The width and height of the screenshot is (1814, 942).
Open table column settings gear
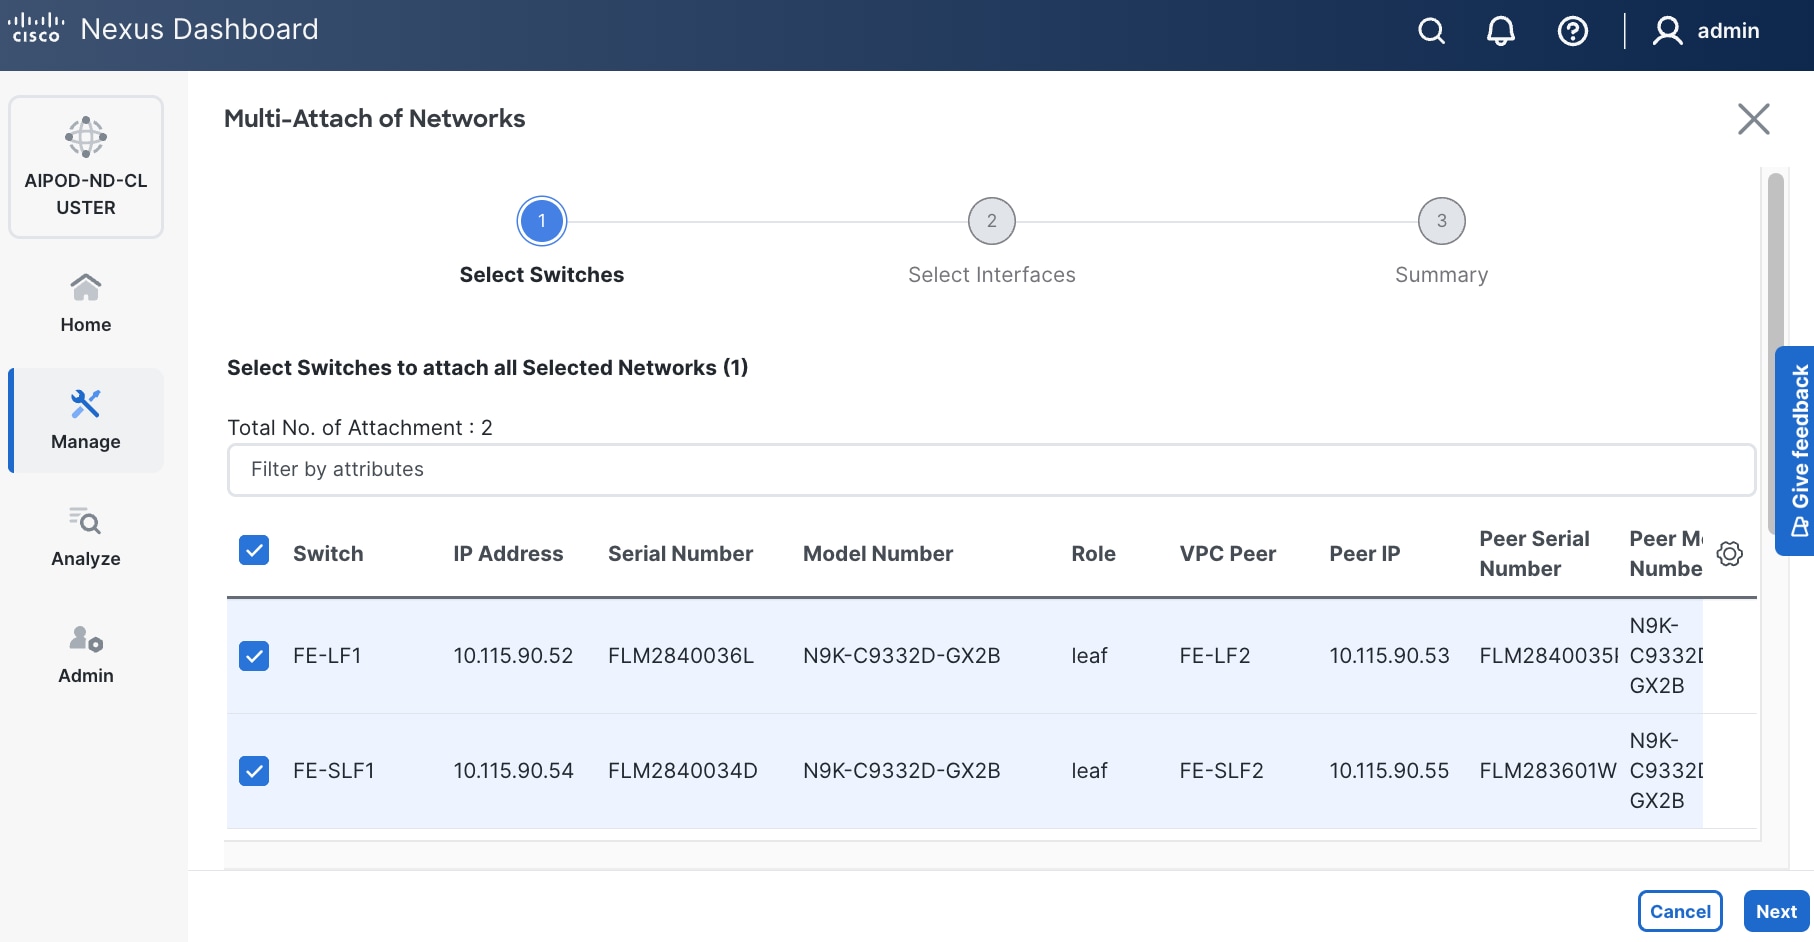pos(1729,554)
